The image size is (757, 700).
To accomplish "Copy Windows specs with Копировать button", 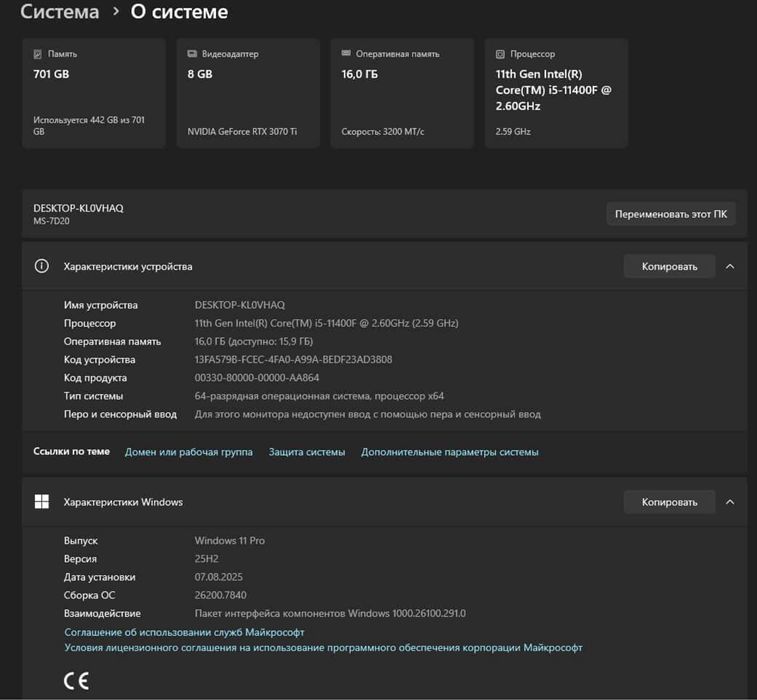I will click(669, 502).
